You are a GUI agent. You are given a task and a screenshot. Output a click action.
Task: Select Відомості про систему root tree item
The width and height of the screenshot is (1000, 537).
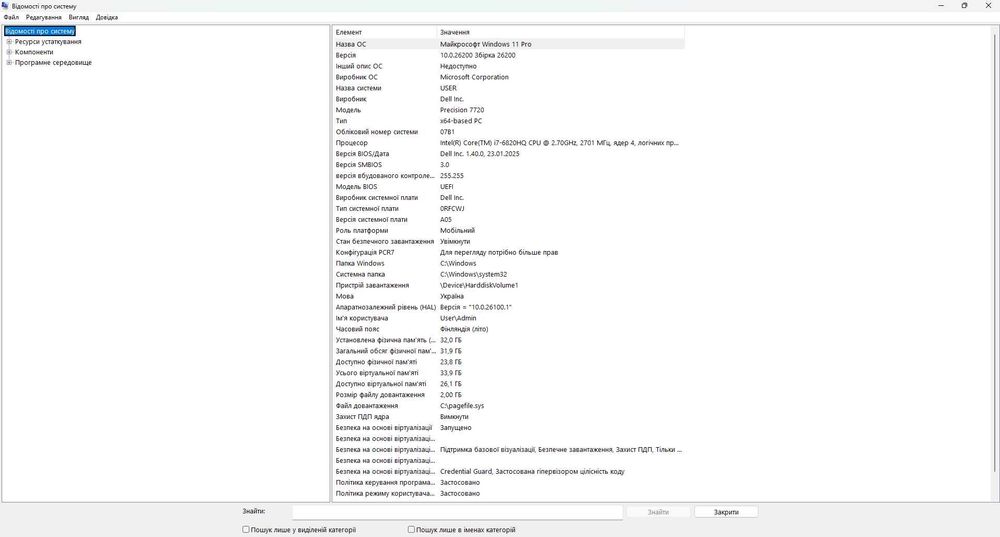point(40,31)
